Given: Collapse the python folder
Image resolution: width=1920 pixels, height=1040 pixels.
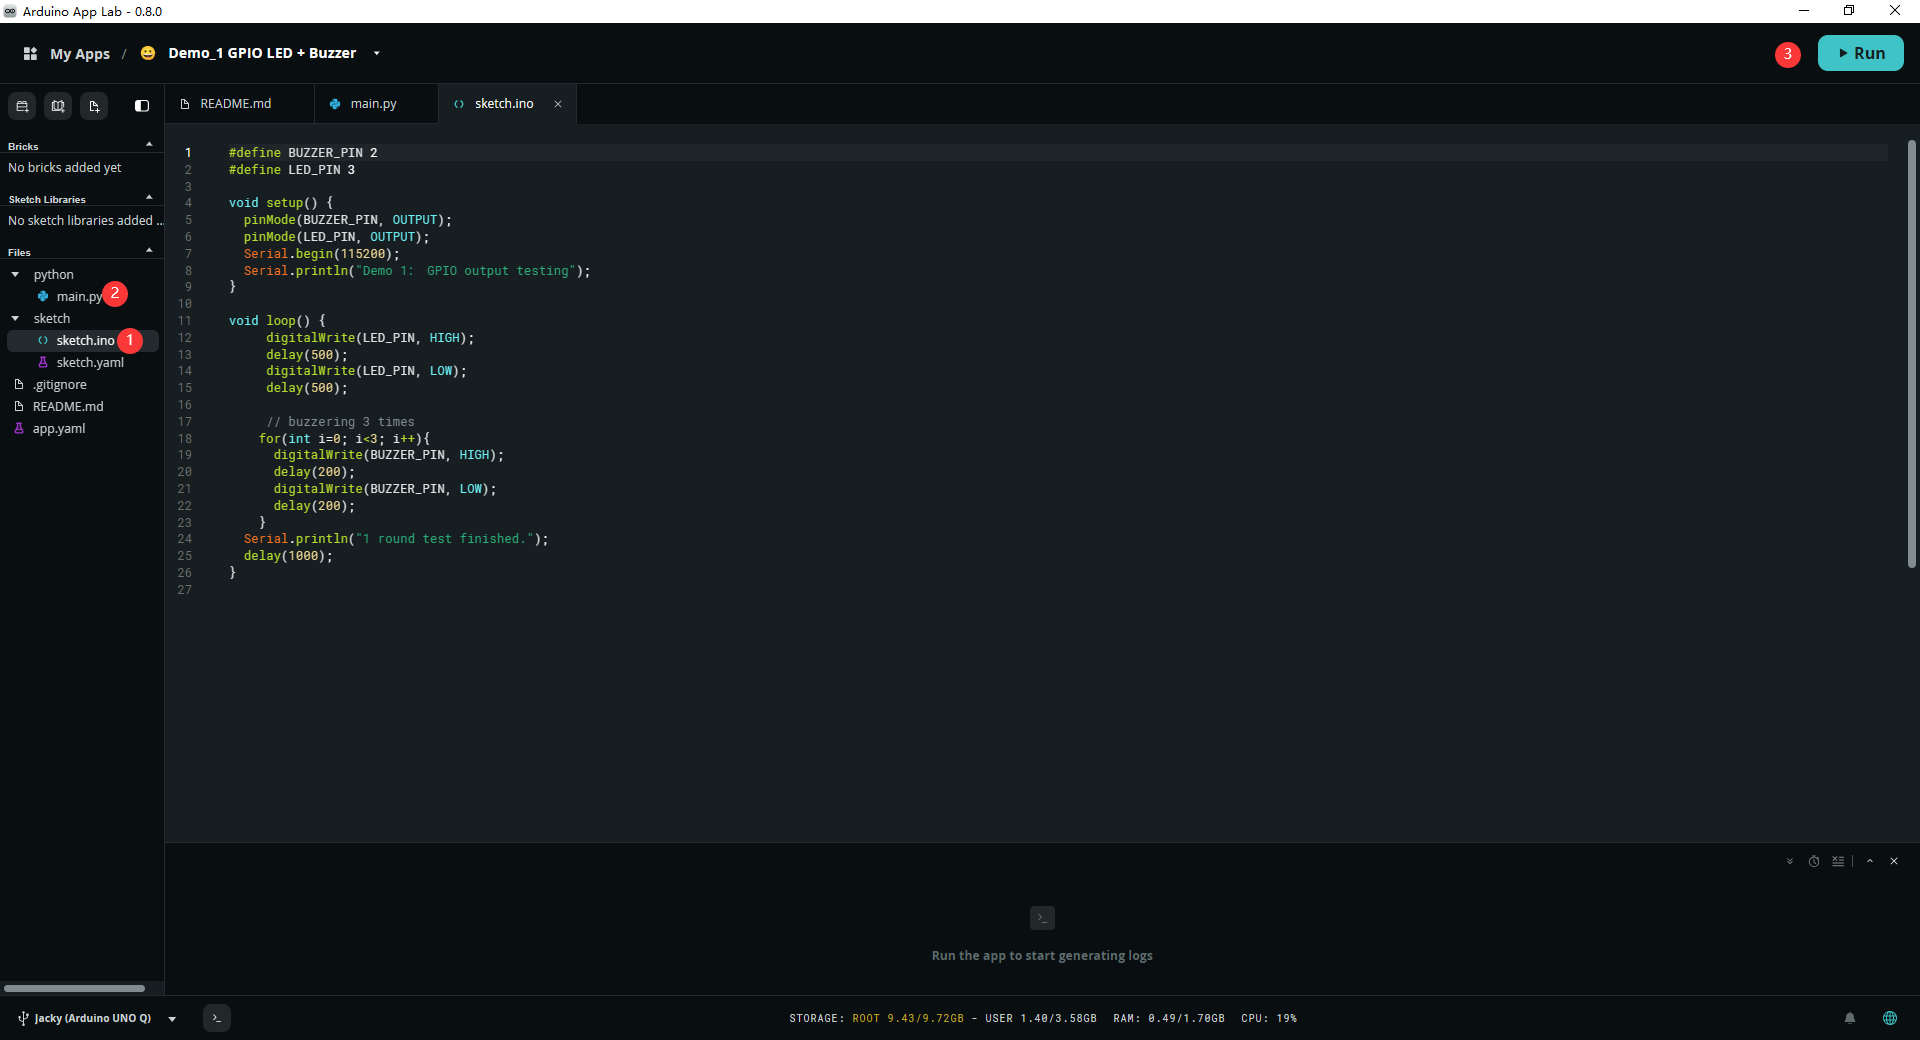Looking at the screenshot, I should (x=15, y=274).
